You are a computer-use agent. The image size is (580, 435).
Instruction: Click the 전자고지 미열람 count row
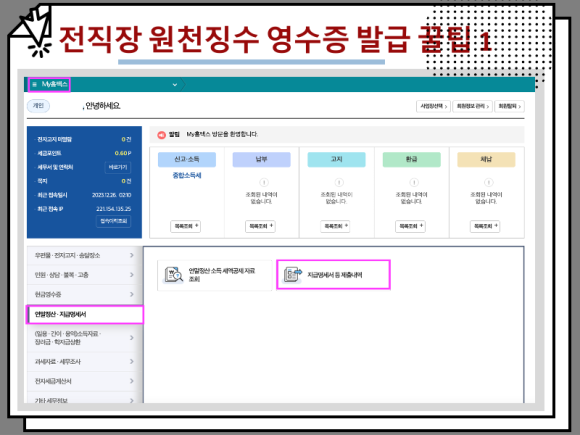[84, 139]
